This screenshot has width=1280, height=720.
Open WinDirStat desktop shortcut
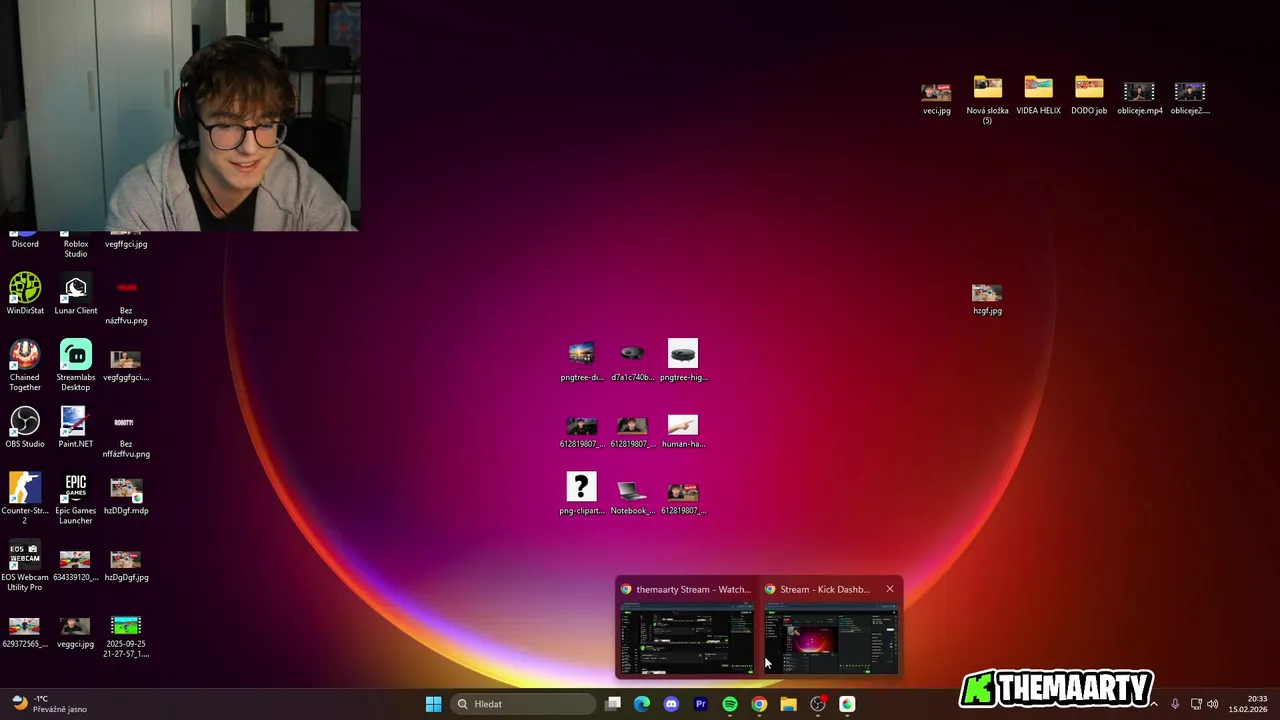coord(25,294)
